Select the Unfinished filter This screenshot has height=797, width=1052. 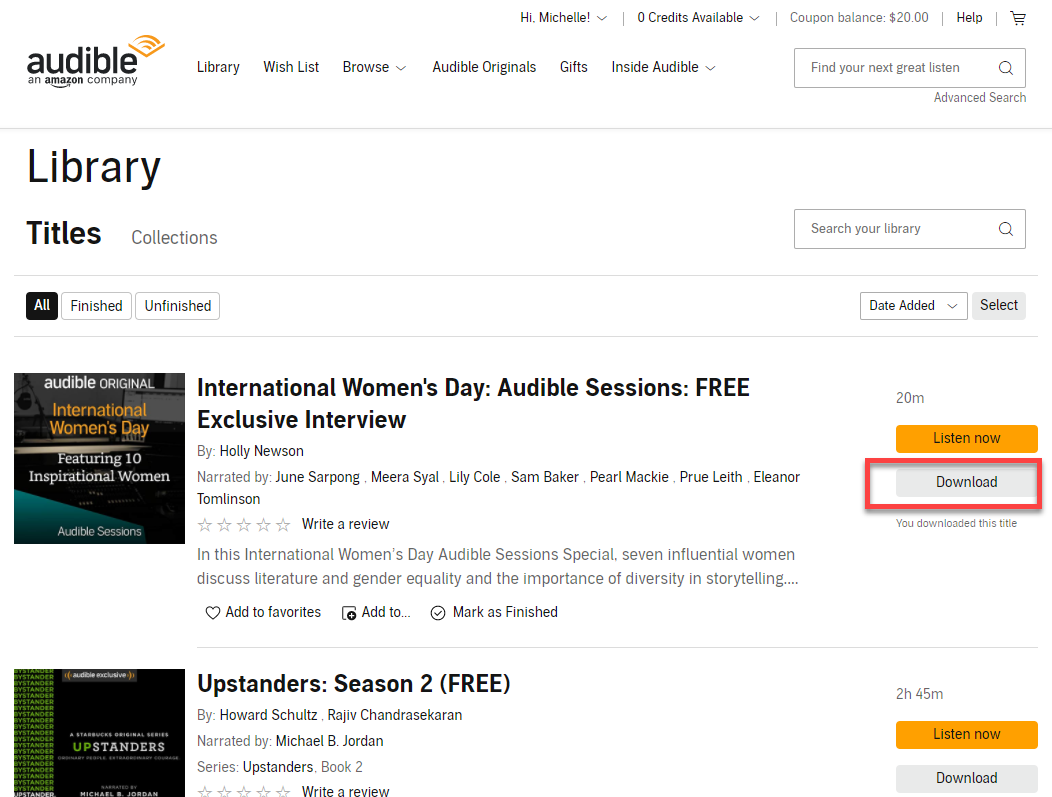coord(177,305)
